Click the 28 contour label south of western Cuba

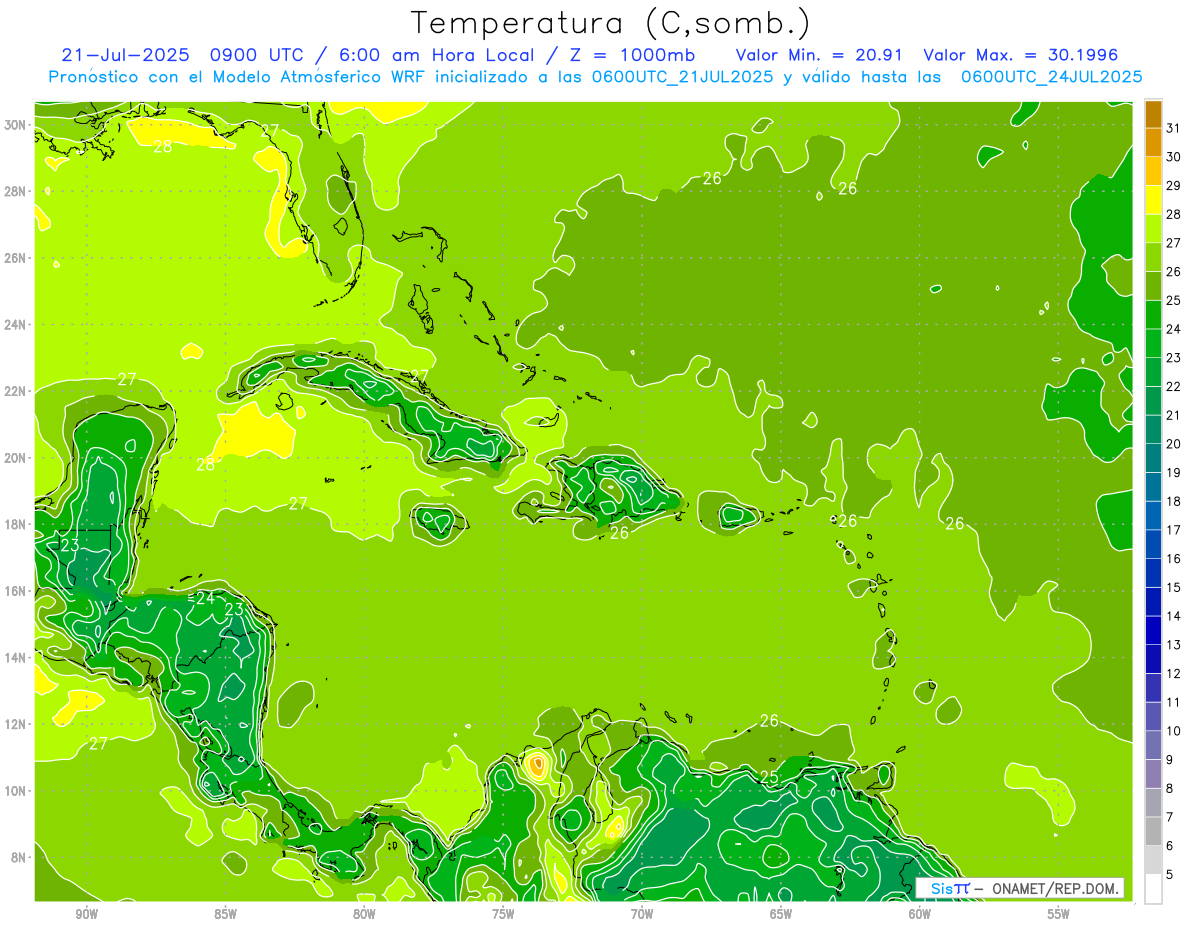point(205,464)
